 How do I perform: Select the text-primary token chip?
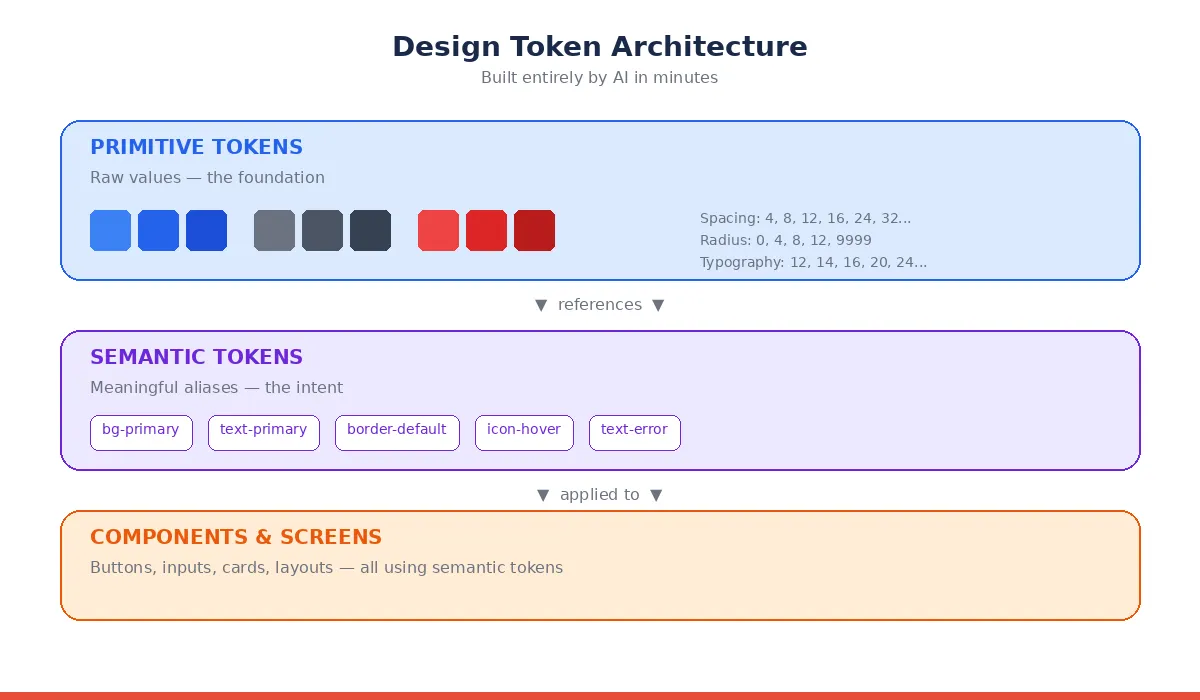[264, 433]
